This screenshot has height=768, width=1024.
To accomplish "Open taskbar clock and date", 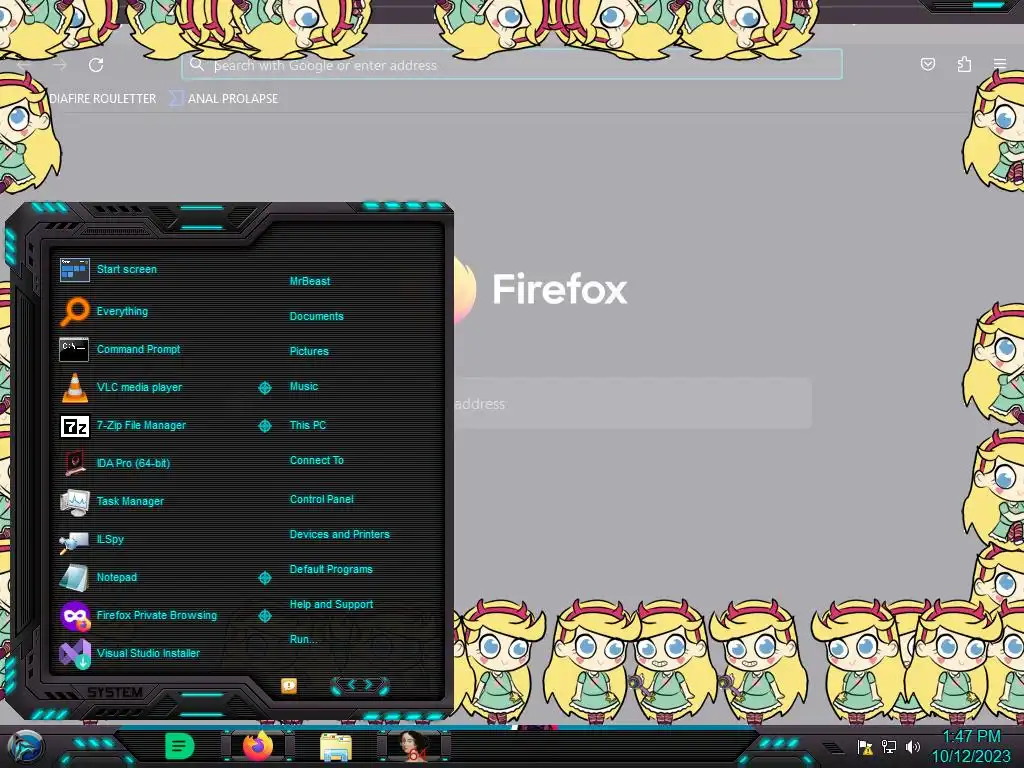I will (972, 746).
